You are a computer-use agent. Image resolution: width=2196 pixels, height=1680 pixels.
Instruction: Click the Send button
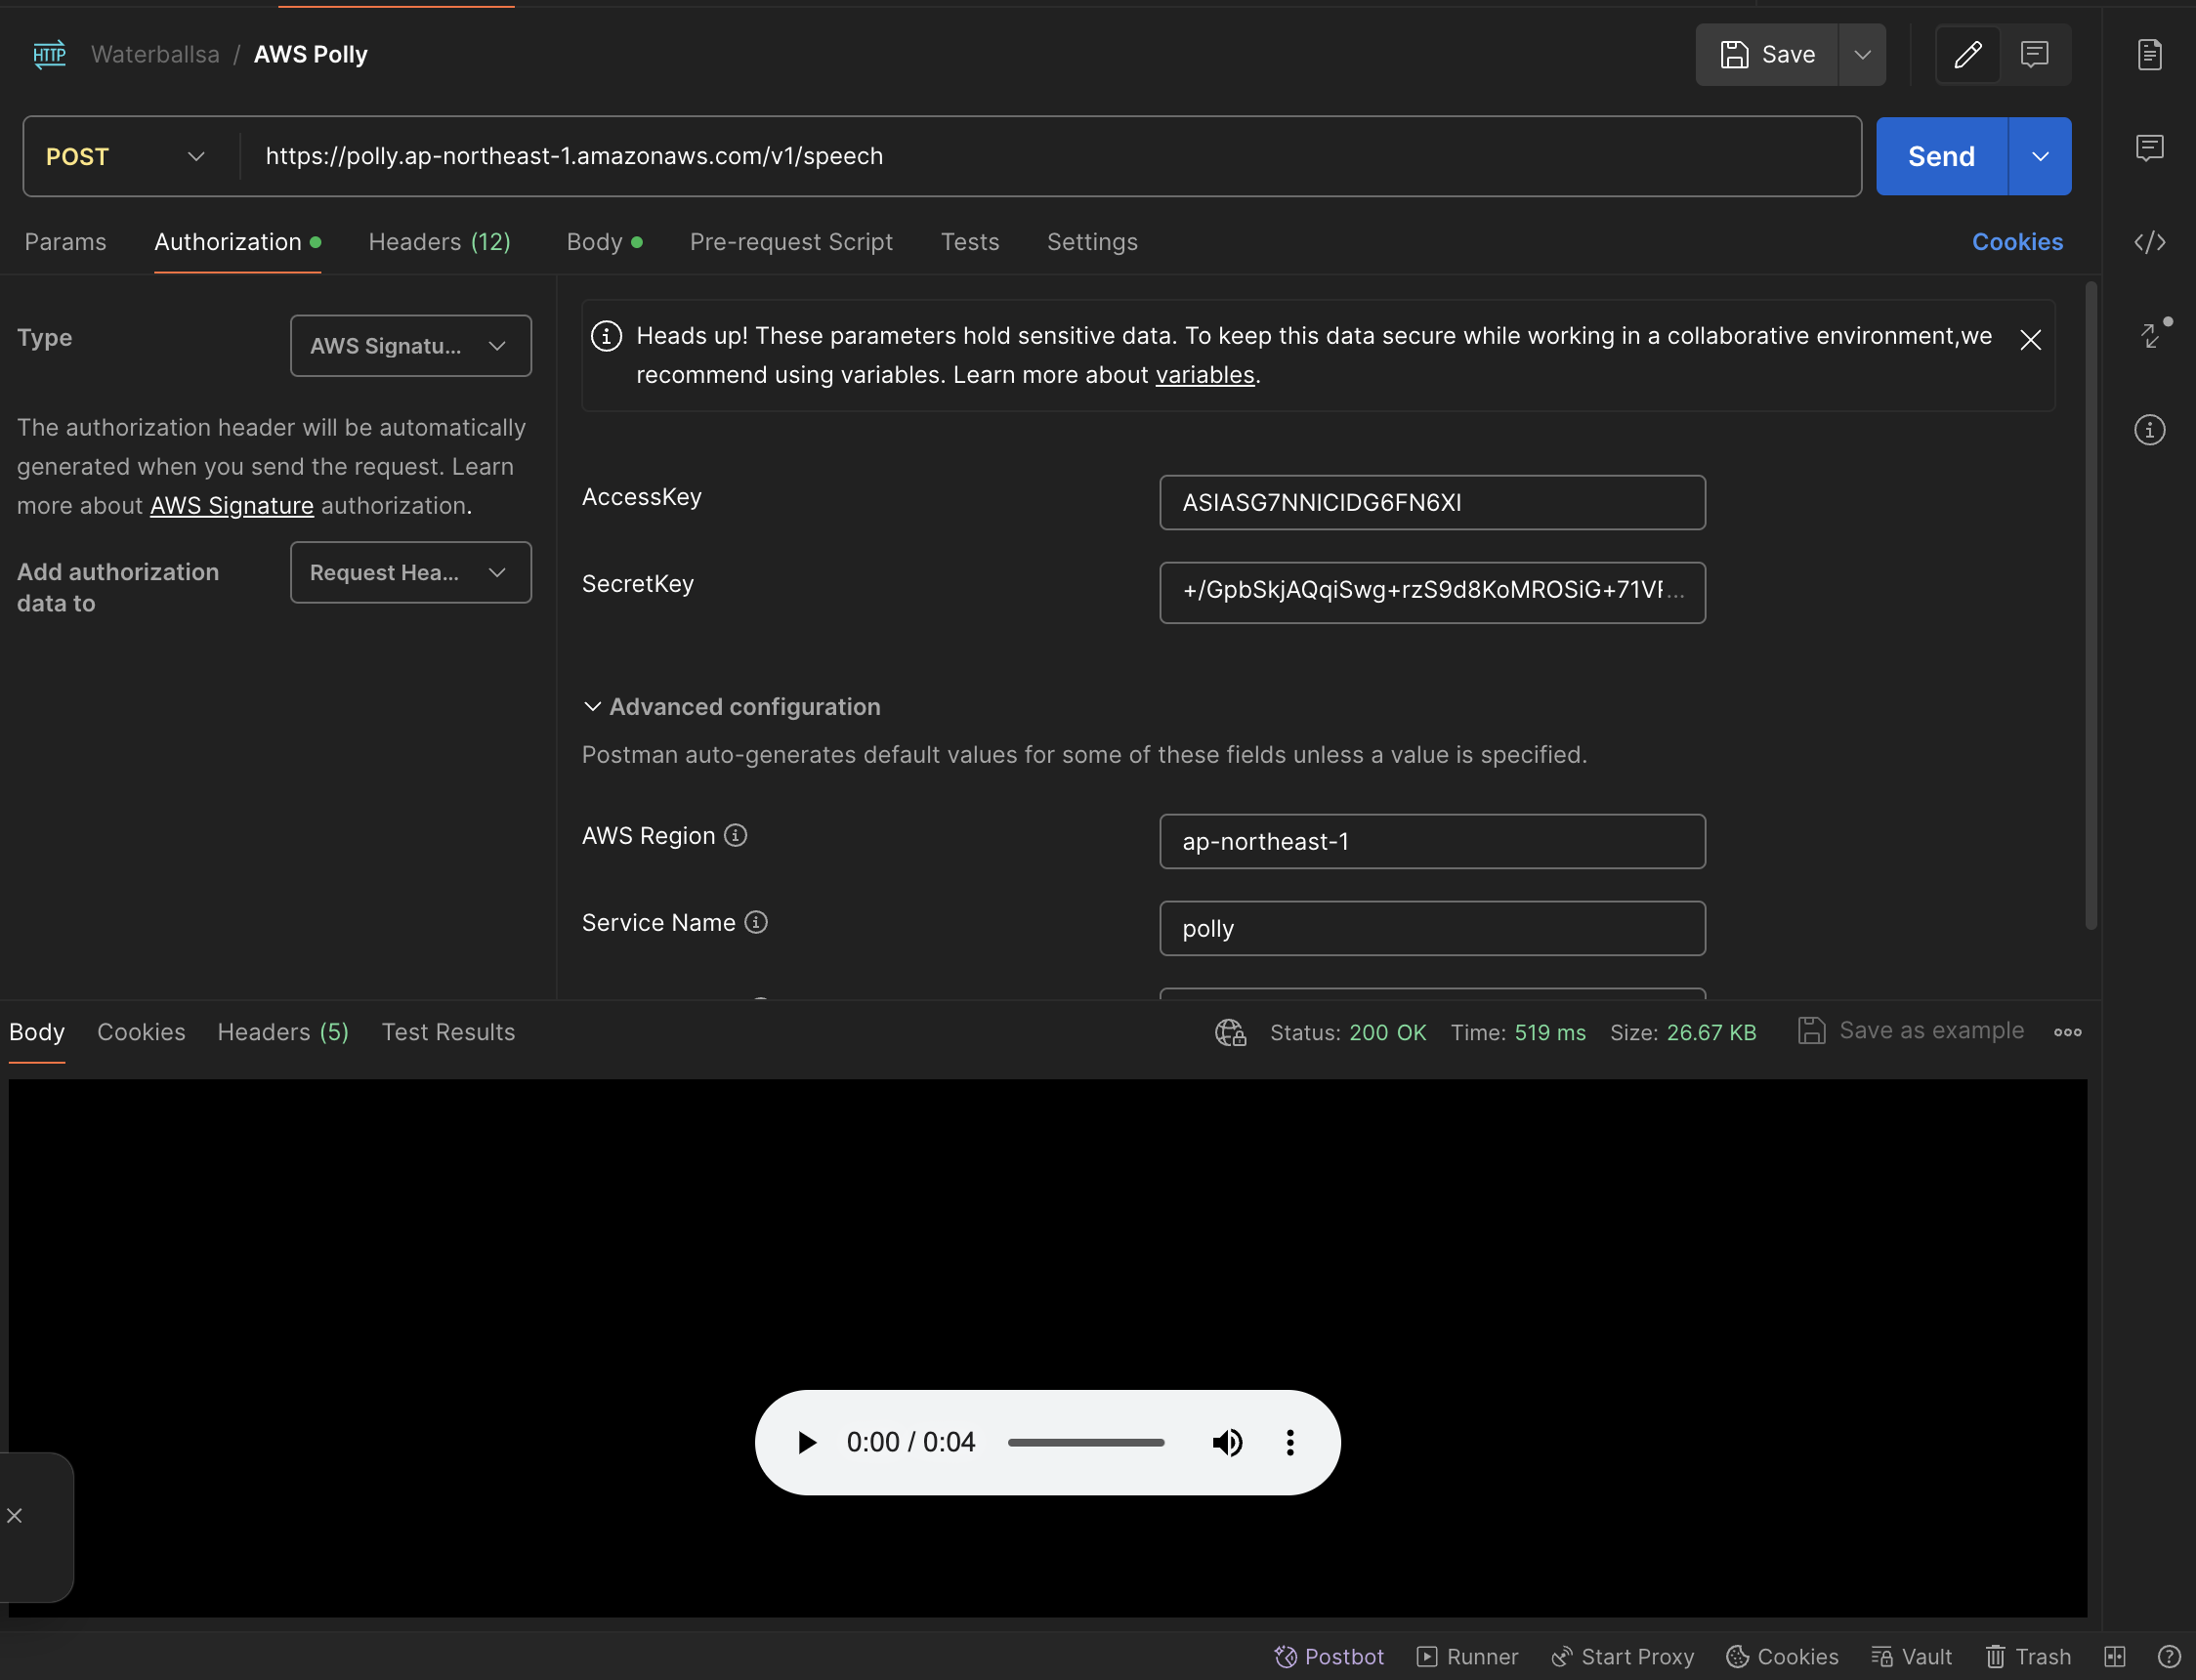[1940, 157]
